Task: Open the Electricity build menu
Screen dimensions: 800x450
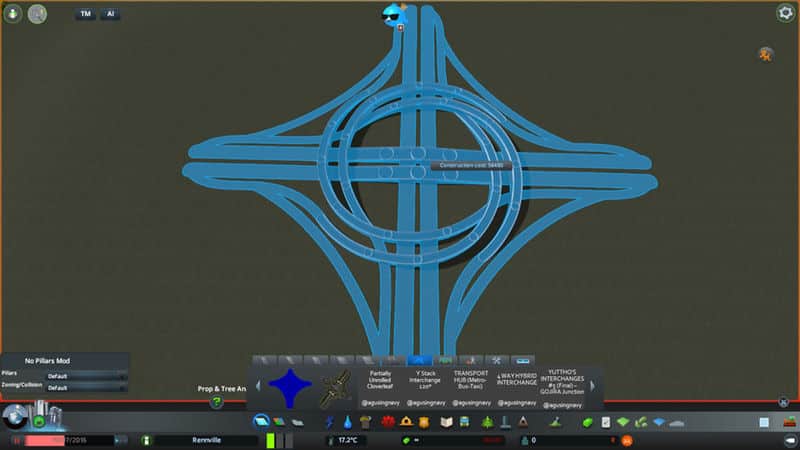Action: [x=331, y=422]
